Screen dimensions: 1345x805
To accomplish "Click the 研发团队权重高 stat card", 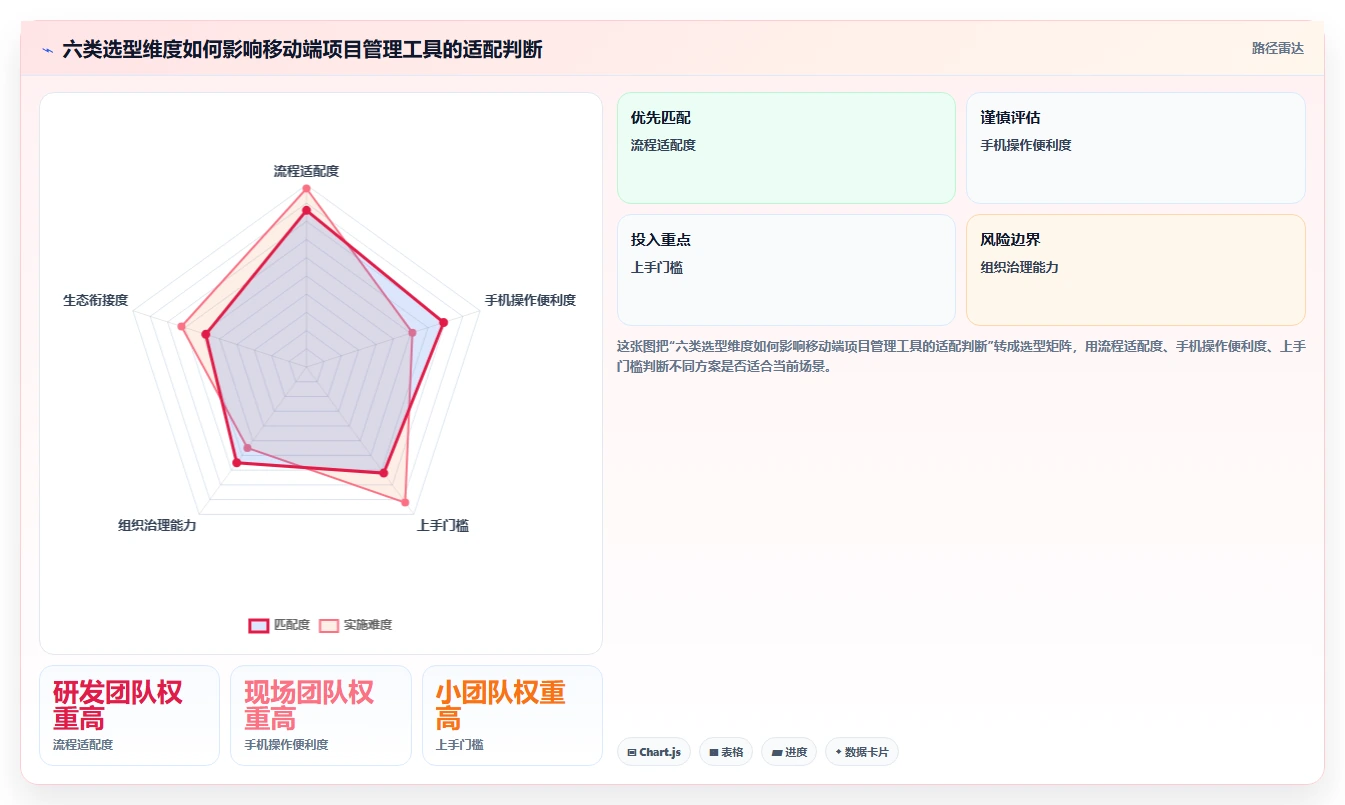I will (x=129, y=716).
